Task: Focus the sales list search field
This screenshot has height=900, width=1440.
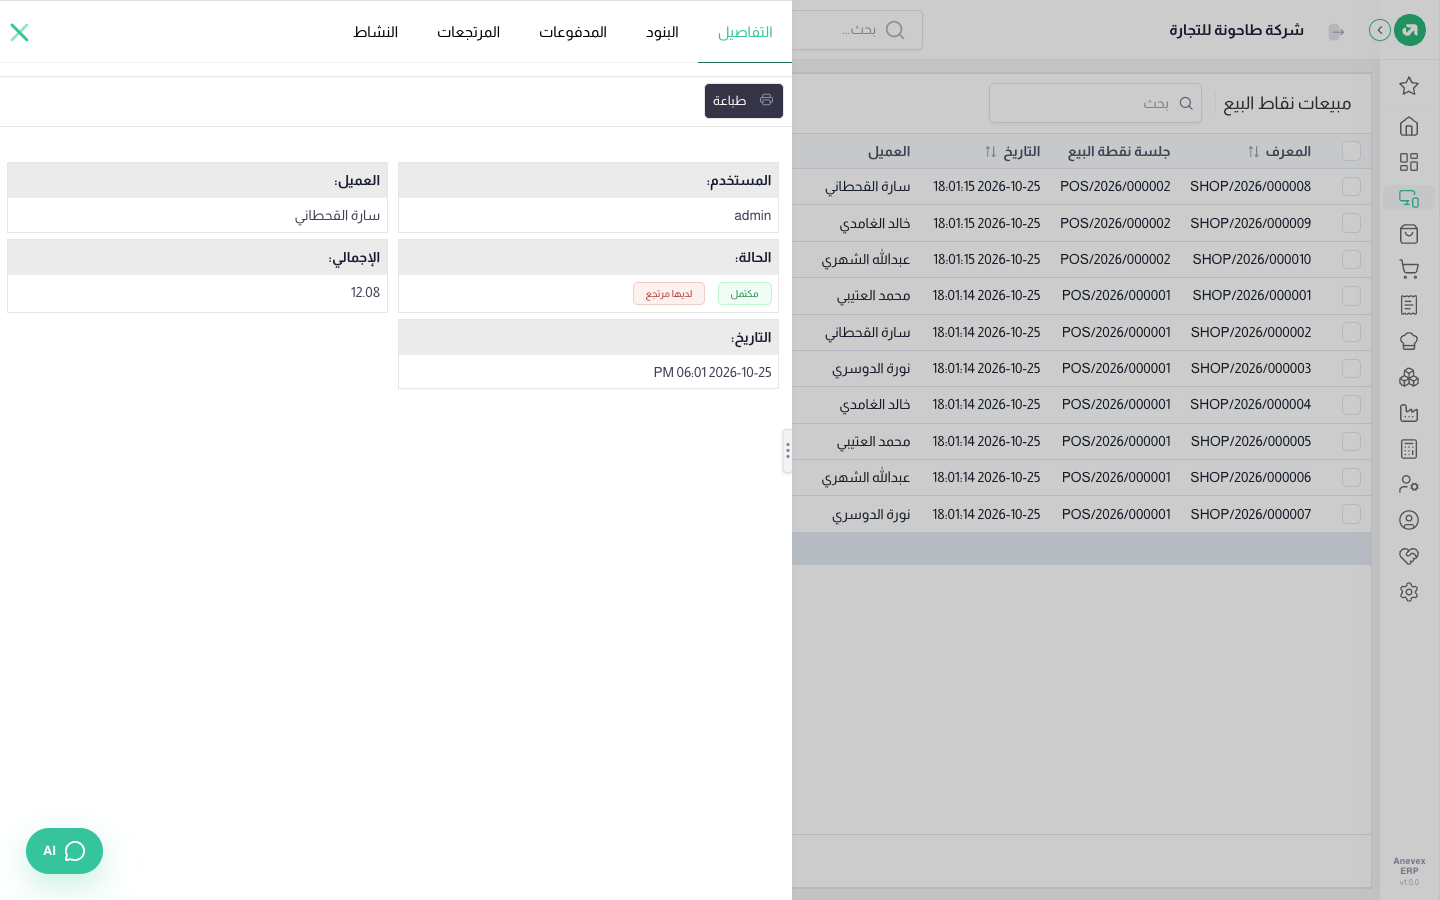Action: [1095, 103]
